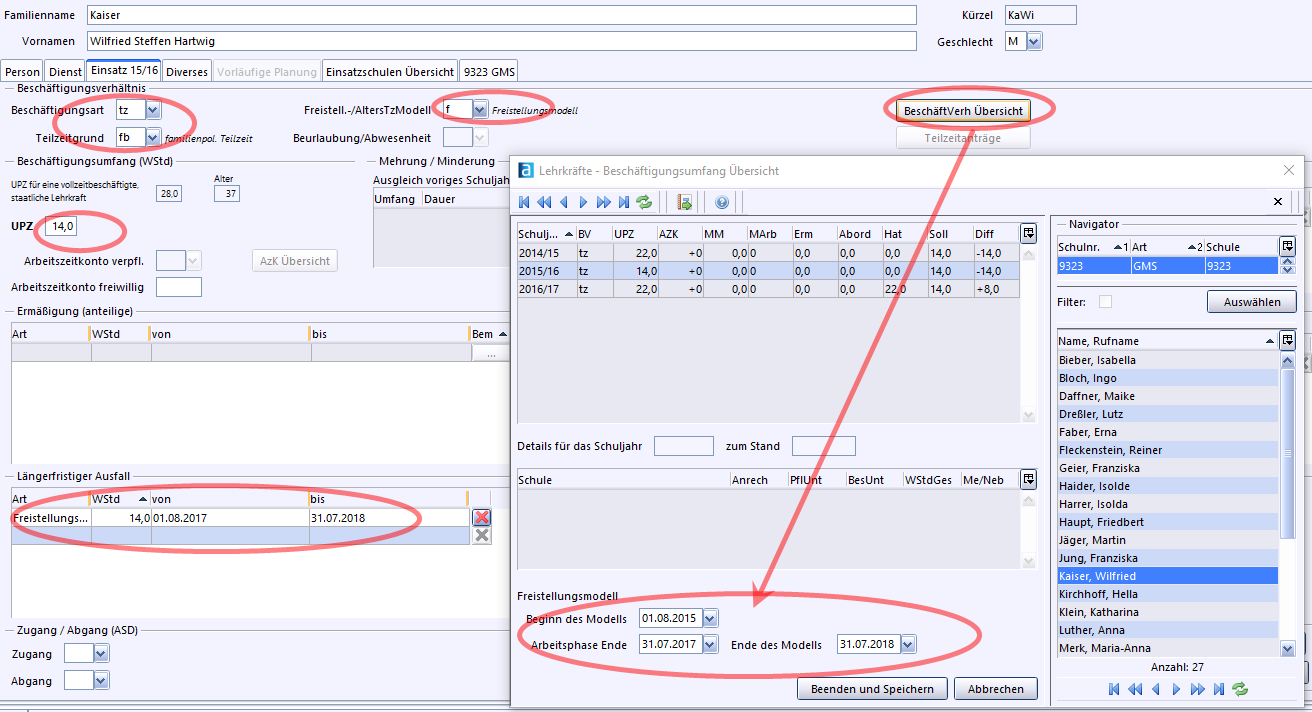Switch to Dienst tab
Image resolution: width=1312 pixels, height=712 pixels.
tap(65, 72)
